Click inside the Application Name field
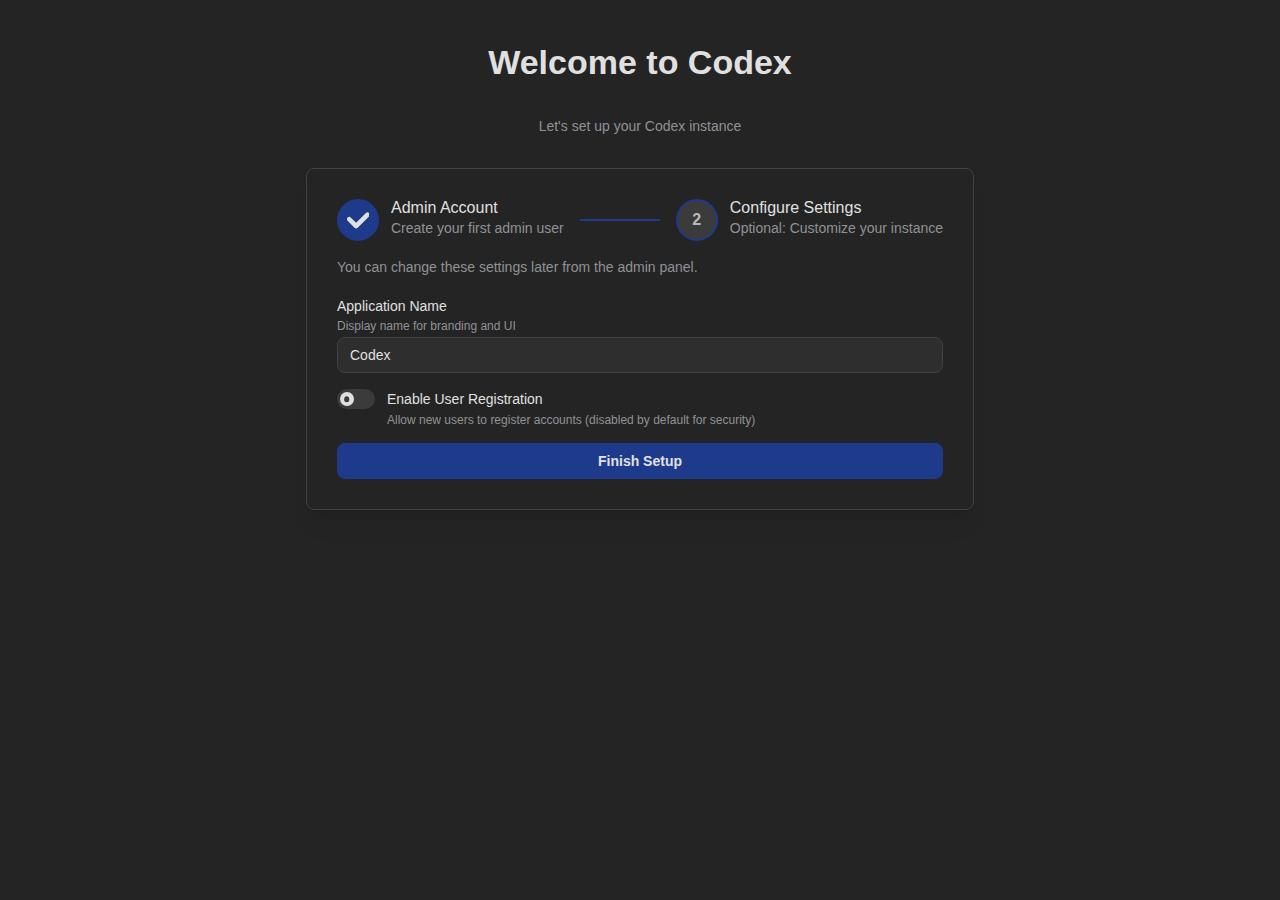Screen dimensions: 1280x900 tap(639, 355)
